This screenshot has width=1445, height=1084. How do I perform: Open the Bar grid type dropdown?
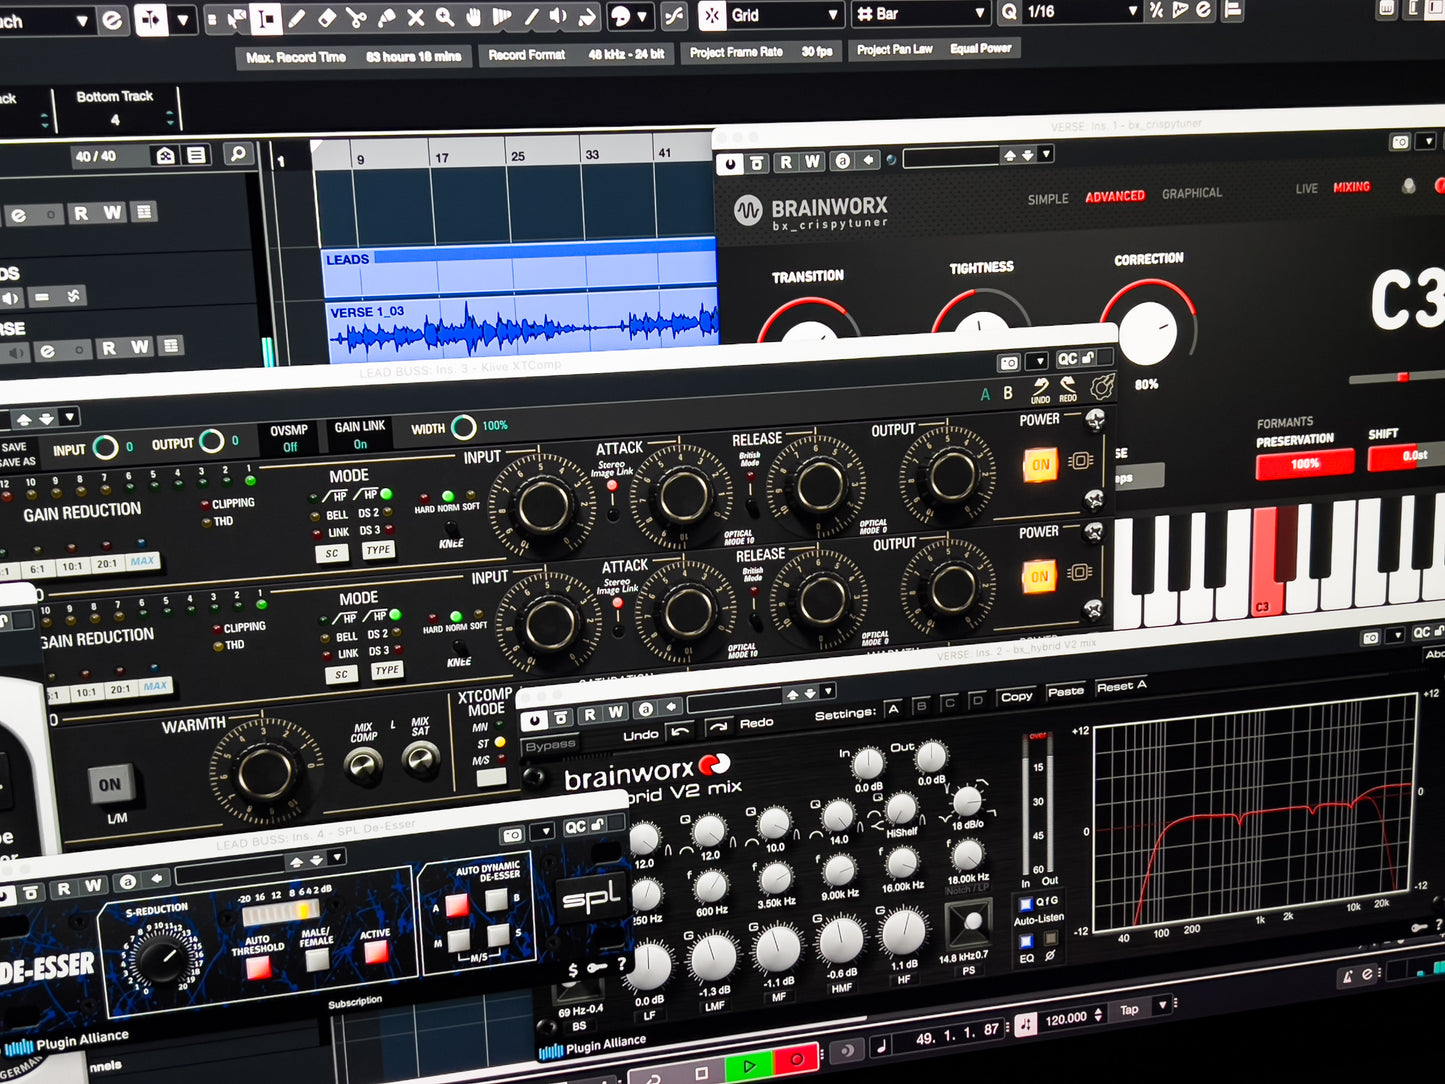[980, 14]
